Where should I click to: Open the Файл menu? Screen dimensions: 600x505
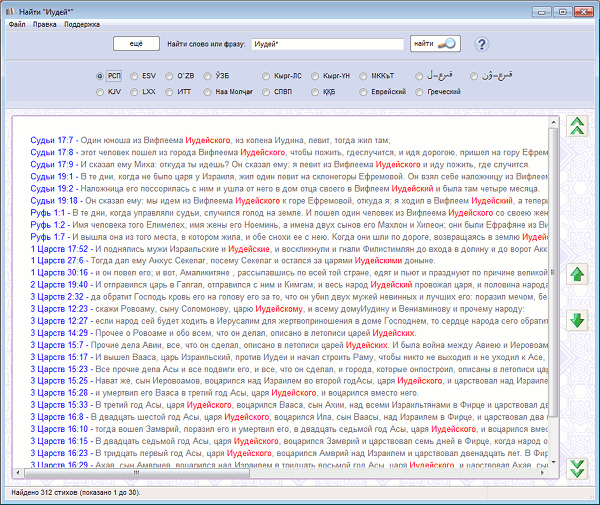16,23
